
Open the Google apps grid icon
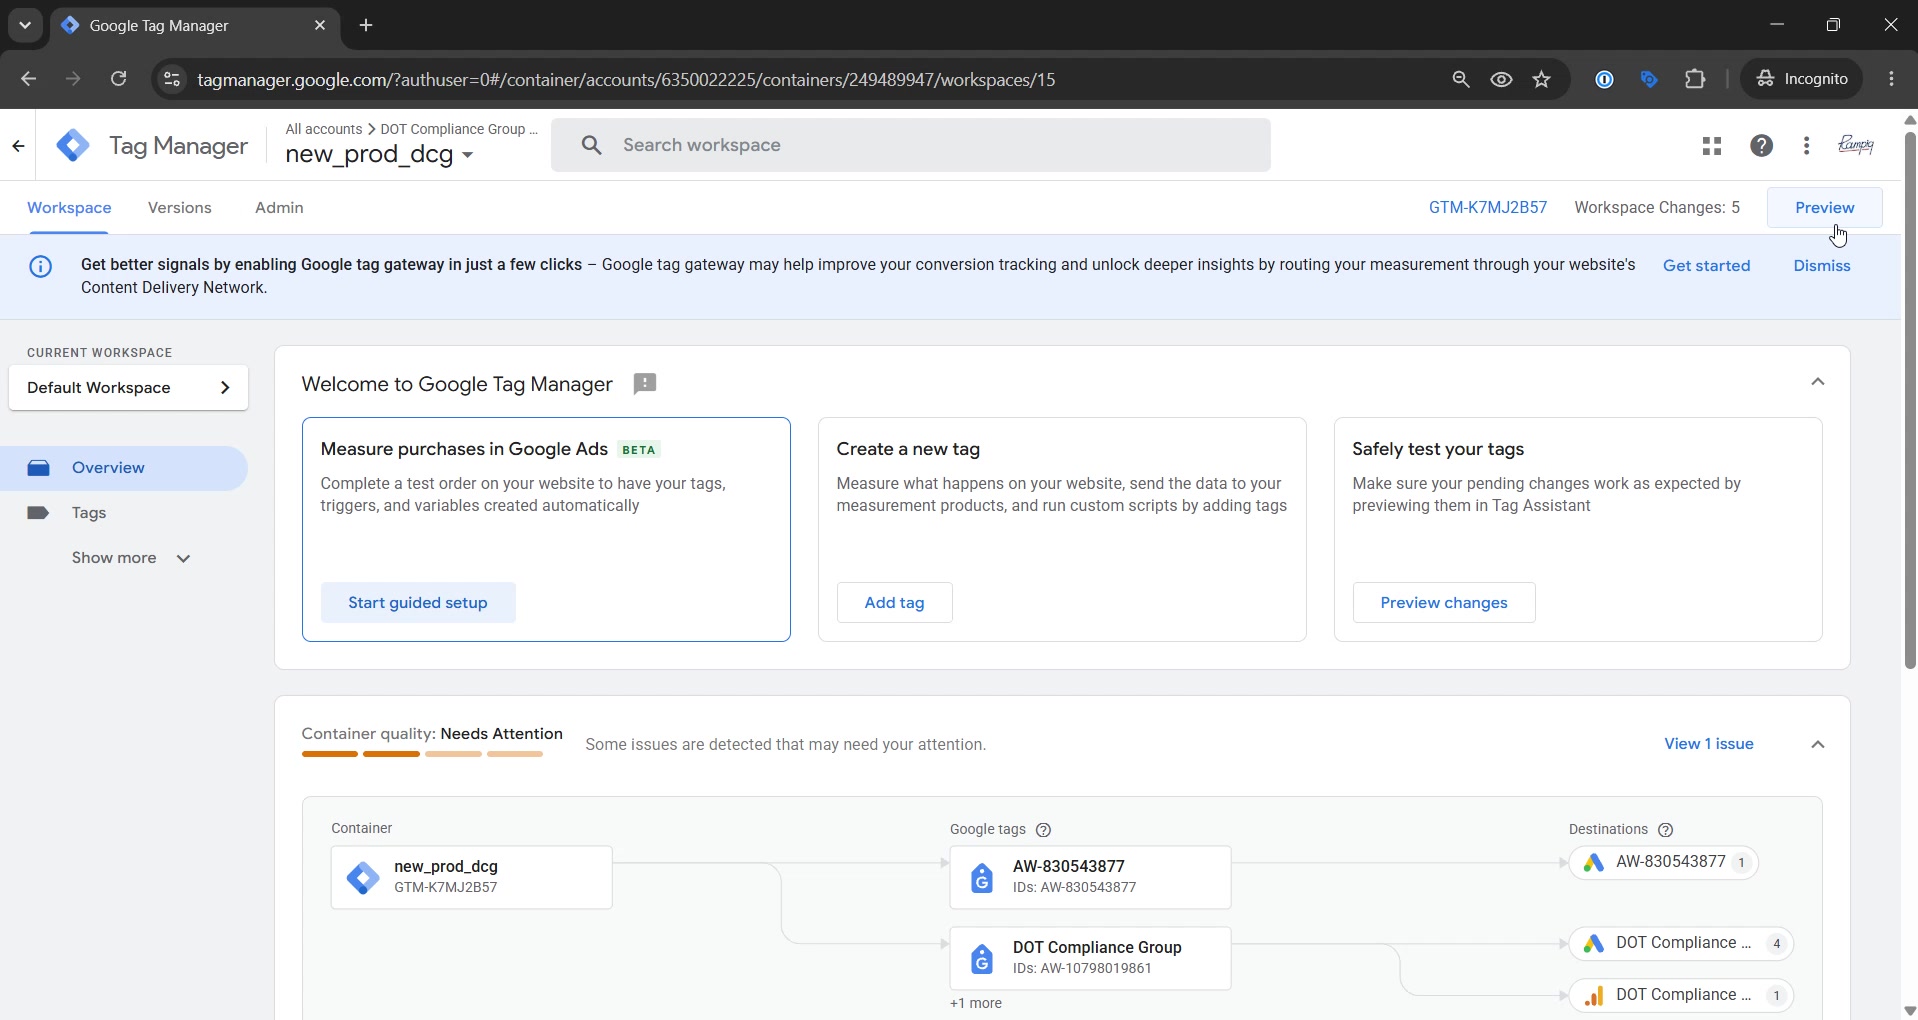1711,146
